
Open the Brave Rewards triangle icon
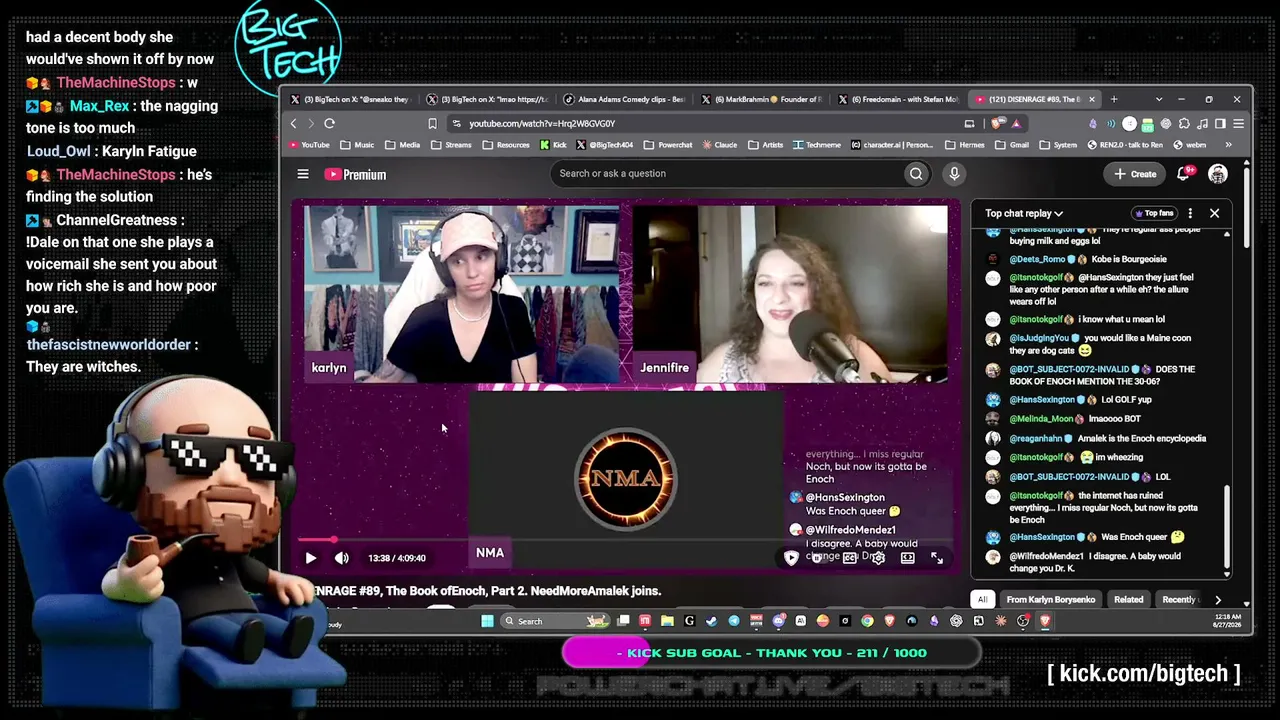coord(1016,123)
